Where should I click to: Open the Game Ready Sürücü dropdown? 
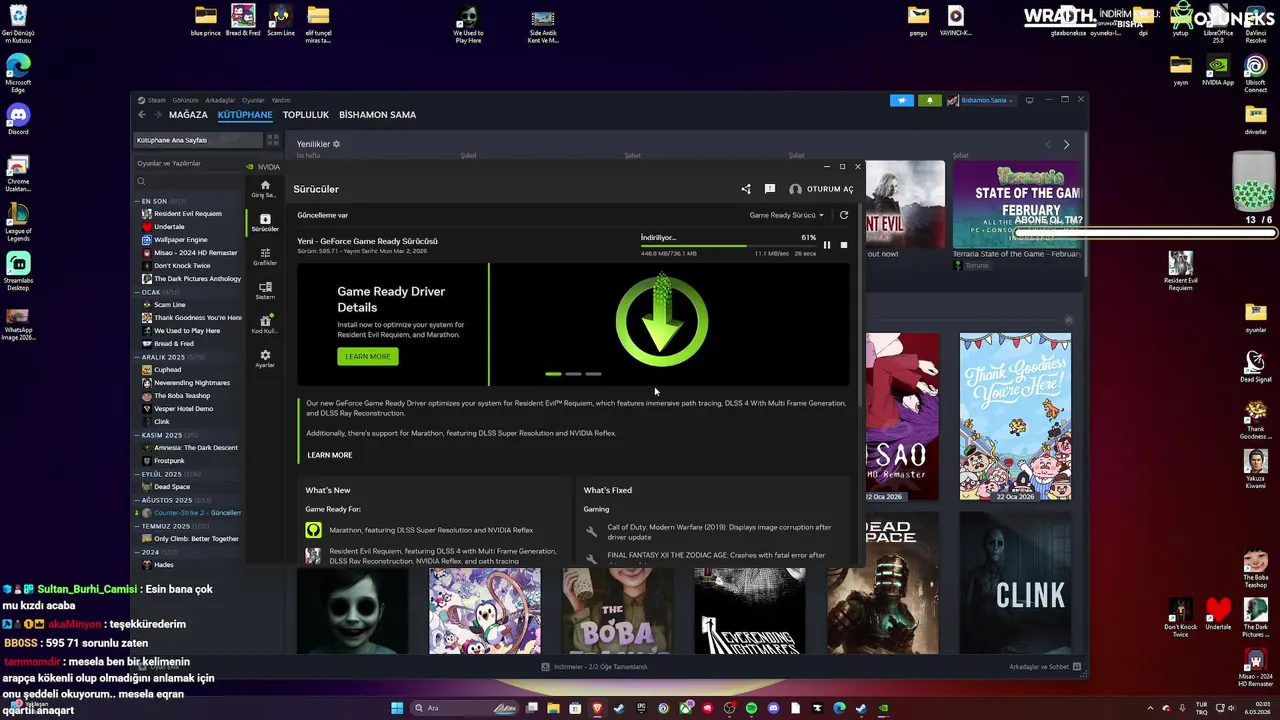787,215
